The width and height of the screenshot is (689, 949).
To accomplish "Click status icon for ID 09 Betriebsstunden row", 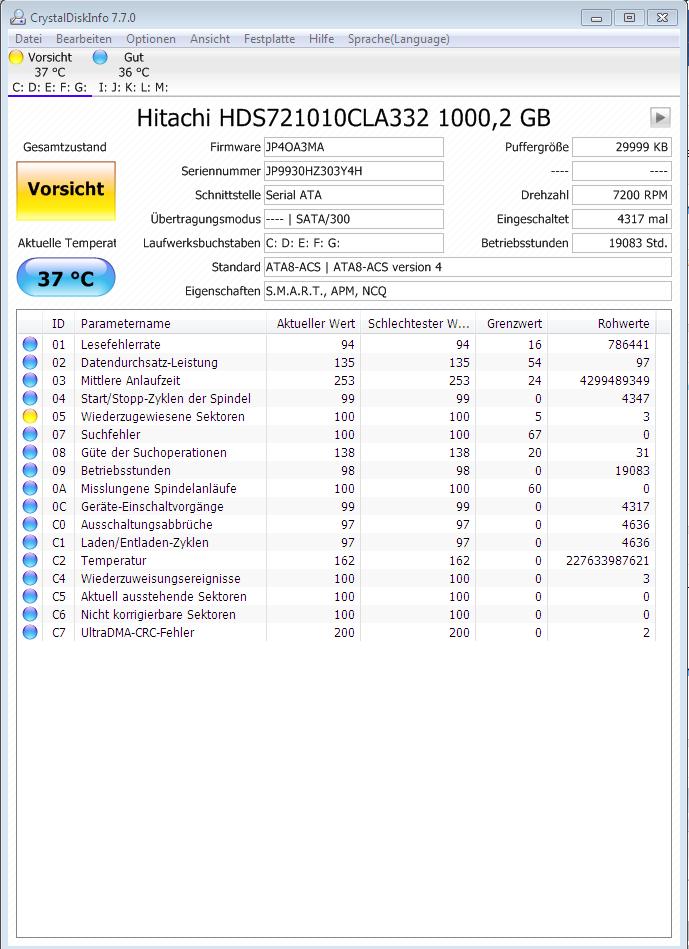I will [30, 470].
